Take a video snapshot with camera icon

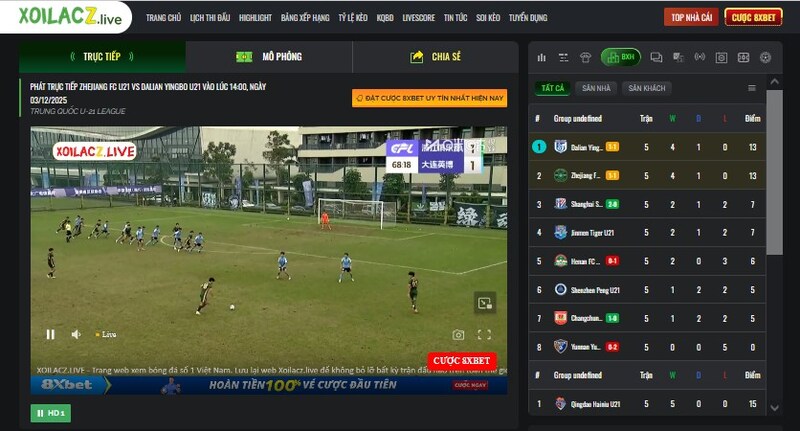(458, 335)
